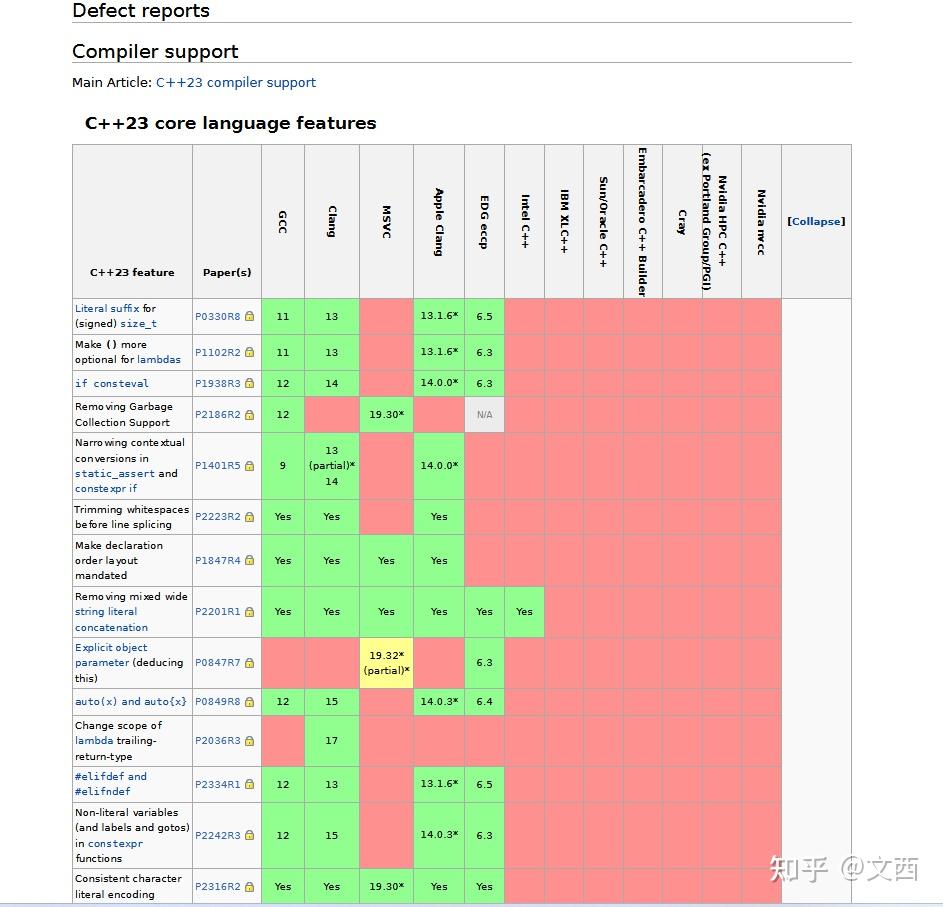Follow the size_t link in the feature column
The height and width of the screenshot is (907, 943).
coord(137,323)
